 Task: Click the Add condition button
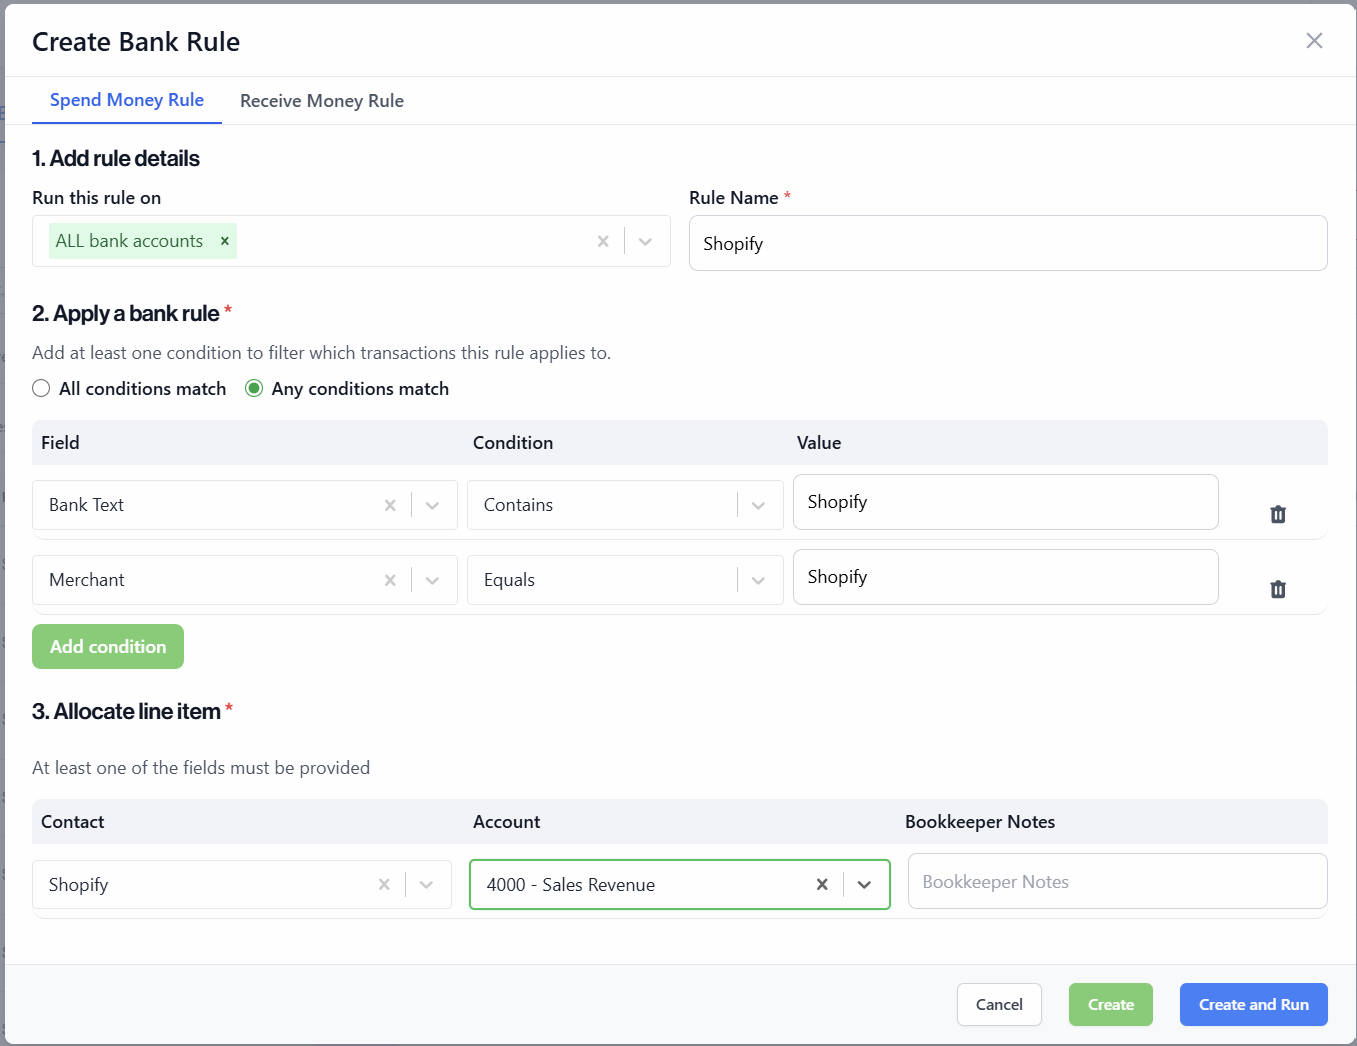pyautogui.click(x=108, y=646)
